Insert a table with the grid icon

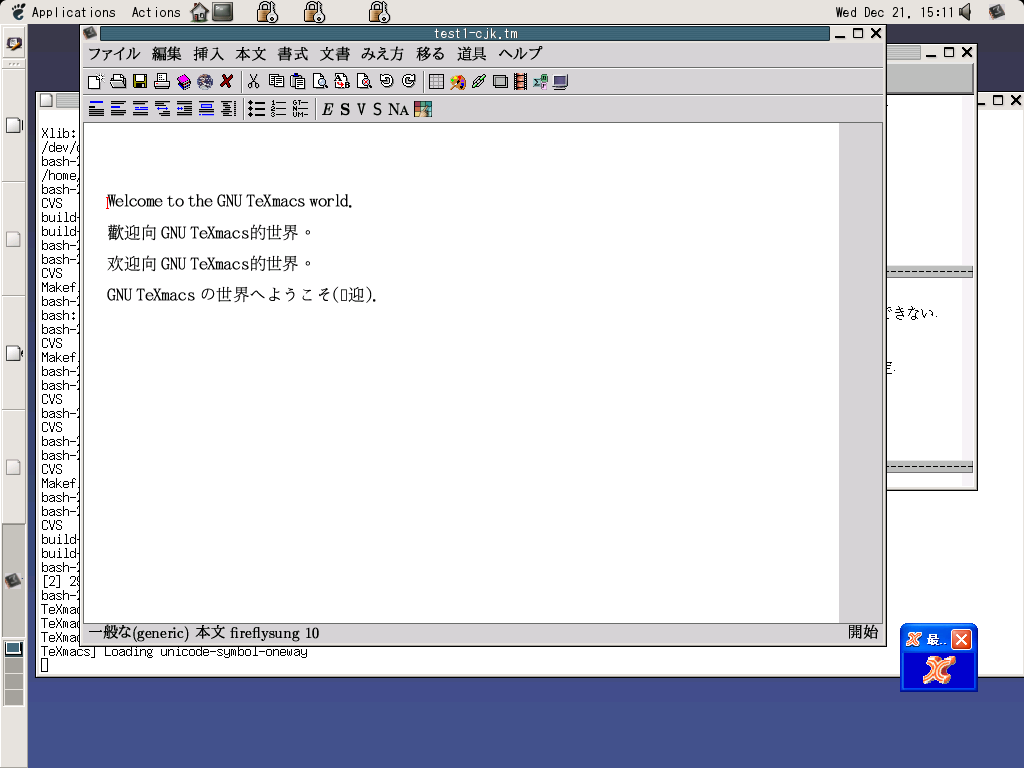click(436, 82)
